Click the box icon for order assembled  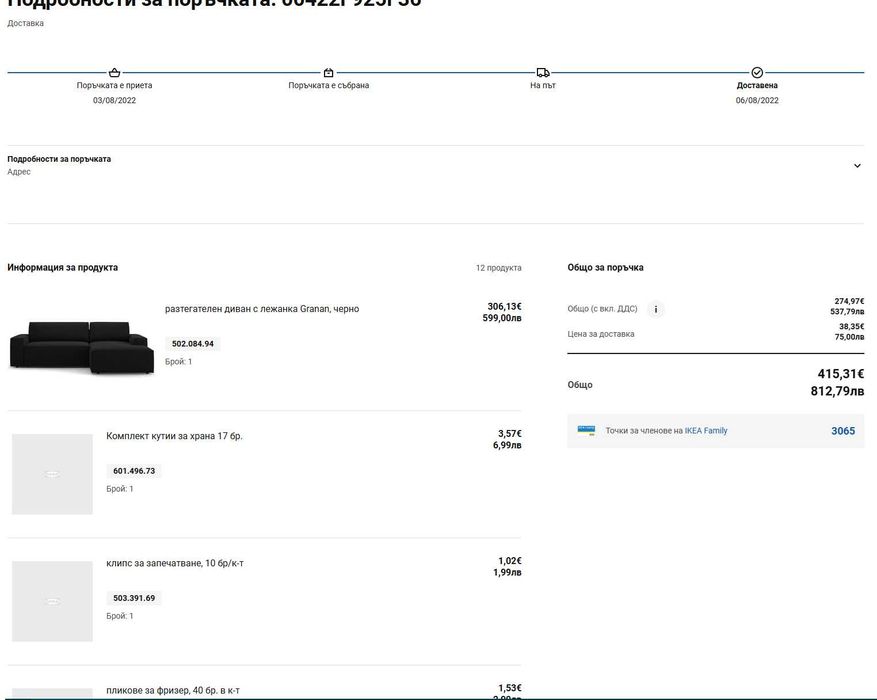point(328,73)
